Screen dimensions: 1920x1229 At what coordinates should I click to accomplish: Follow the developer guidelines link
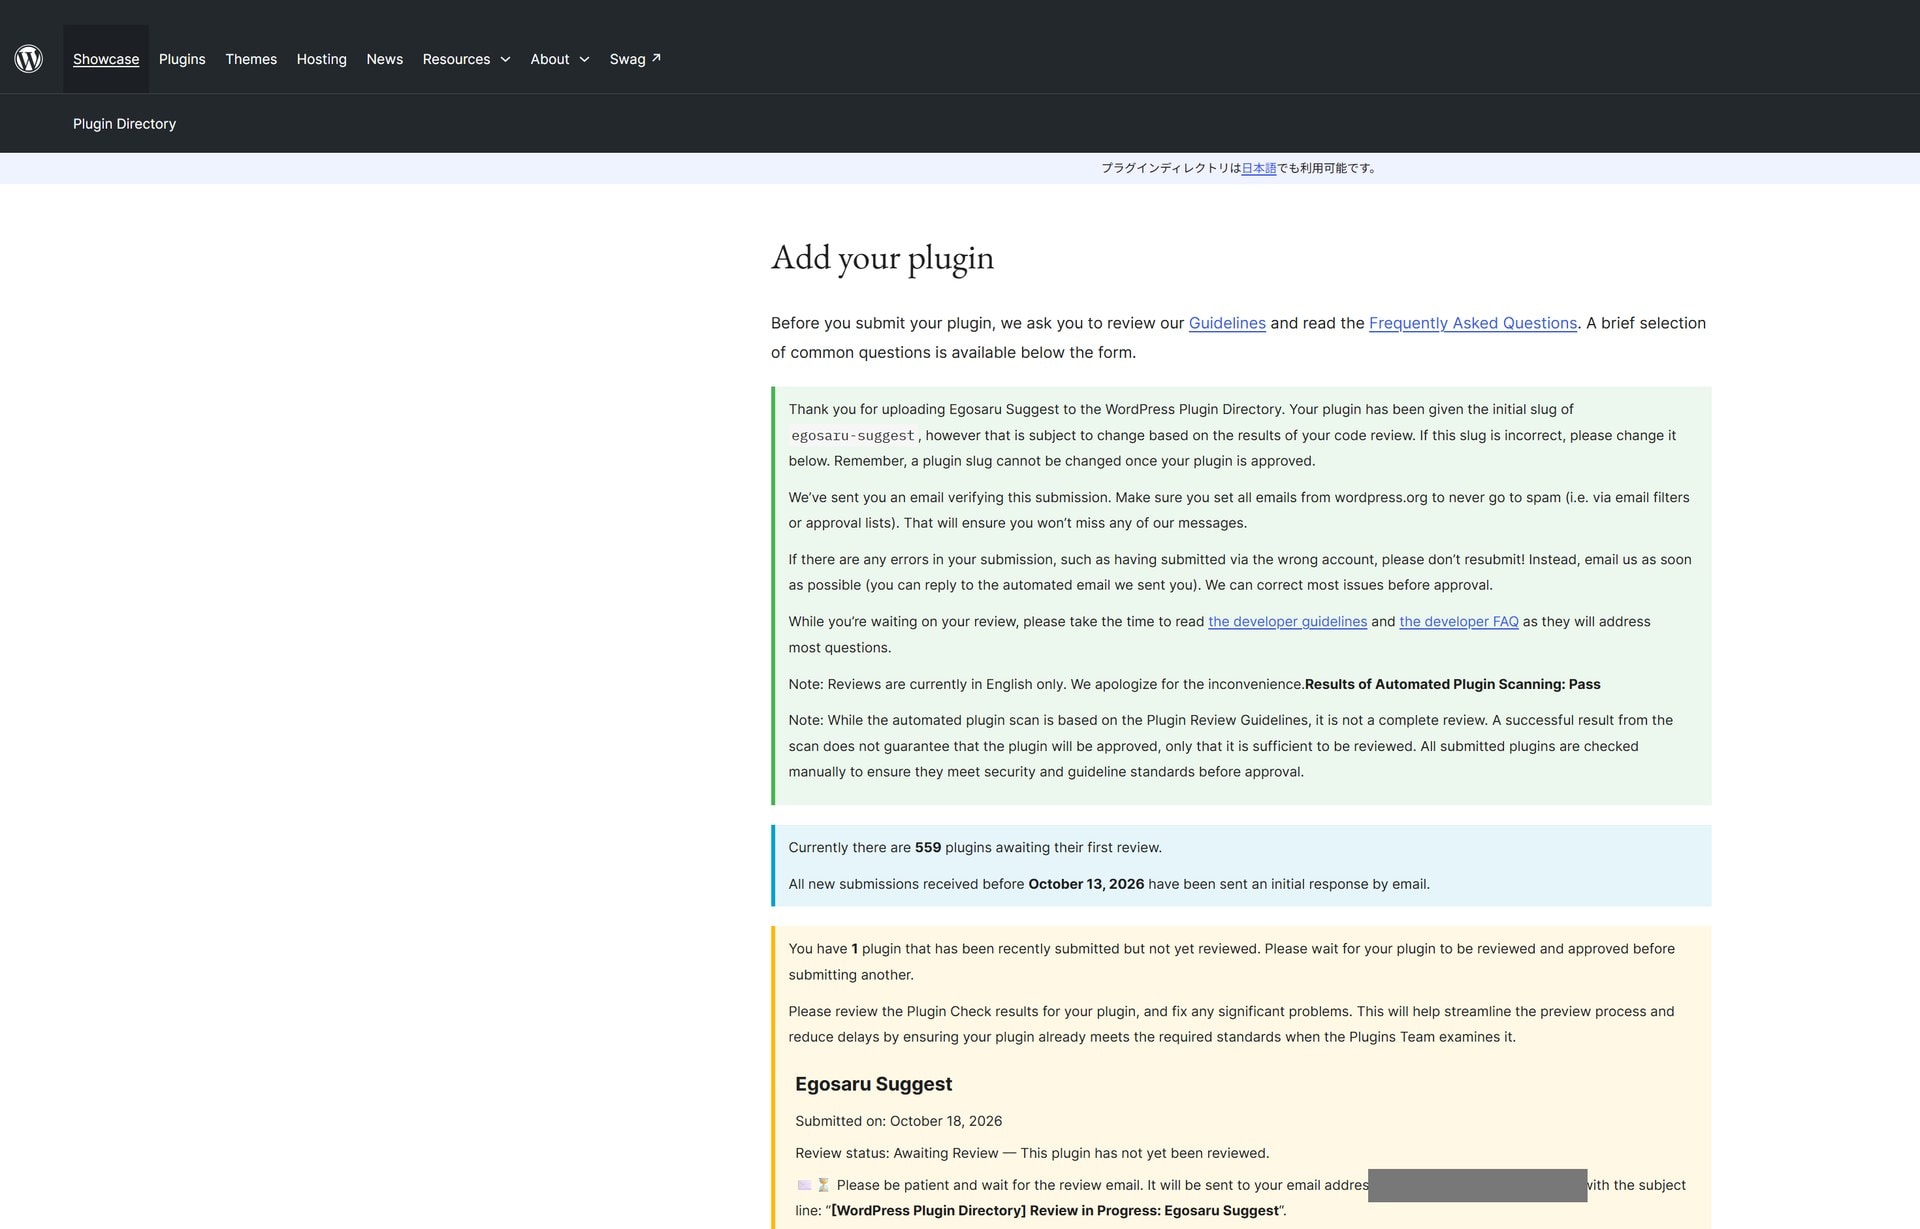pyautogui.click(x=1287, y=622)
